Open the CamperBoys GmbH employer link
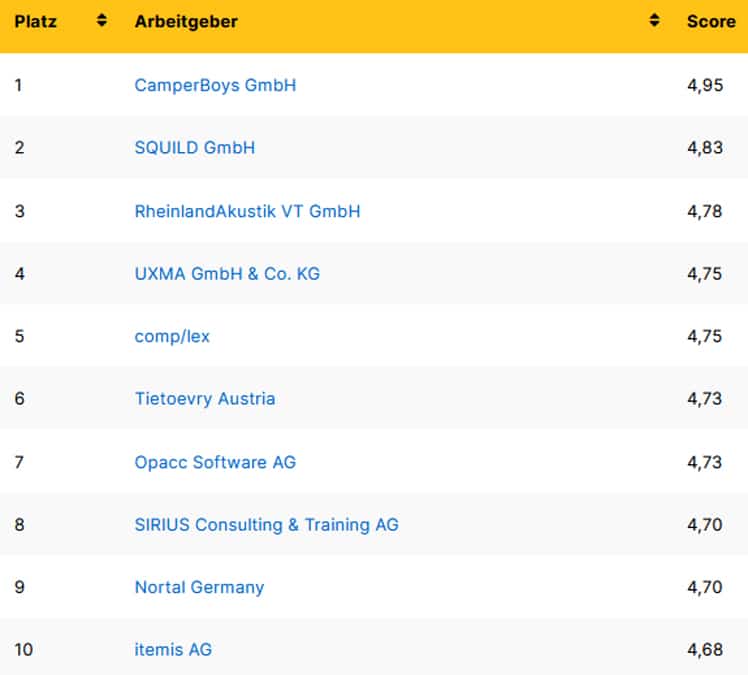The height and width of the screenshot is (675, 748). [215, 85]
